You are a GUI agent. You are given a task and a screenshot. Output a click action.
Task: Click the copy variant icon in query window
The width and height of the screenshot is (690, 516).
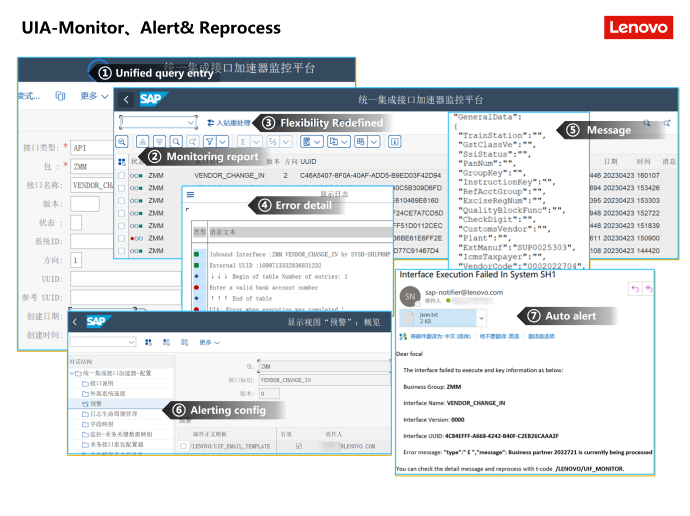coord(60,95)
